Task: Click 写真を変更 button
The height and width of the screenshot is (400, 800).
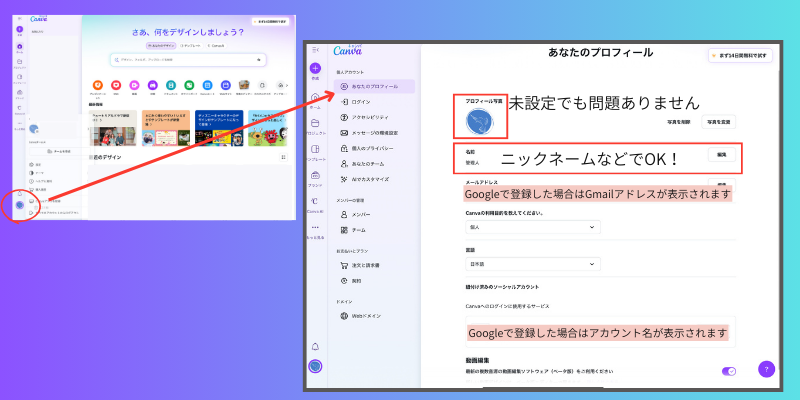Action: pyautogui.click(x=719, y=122)
